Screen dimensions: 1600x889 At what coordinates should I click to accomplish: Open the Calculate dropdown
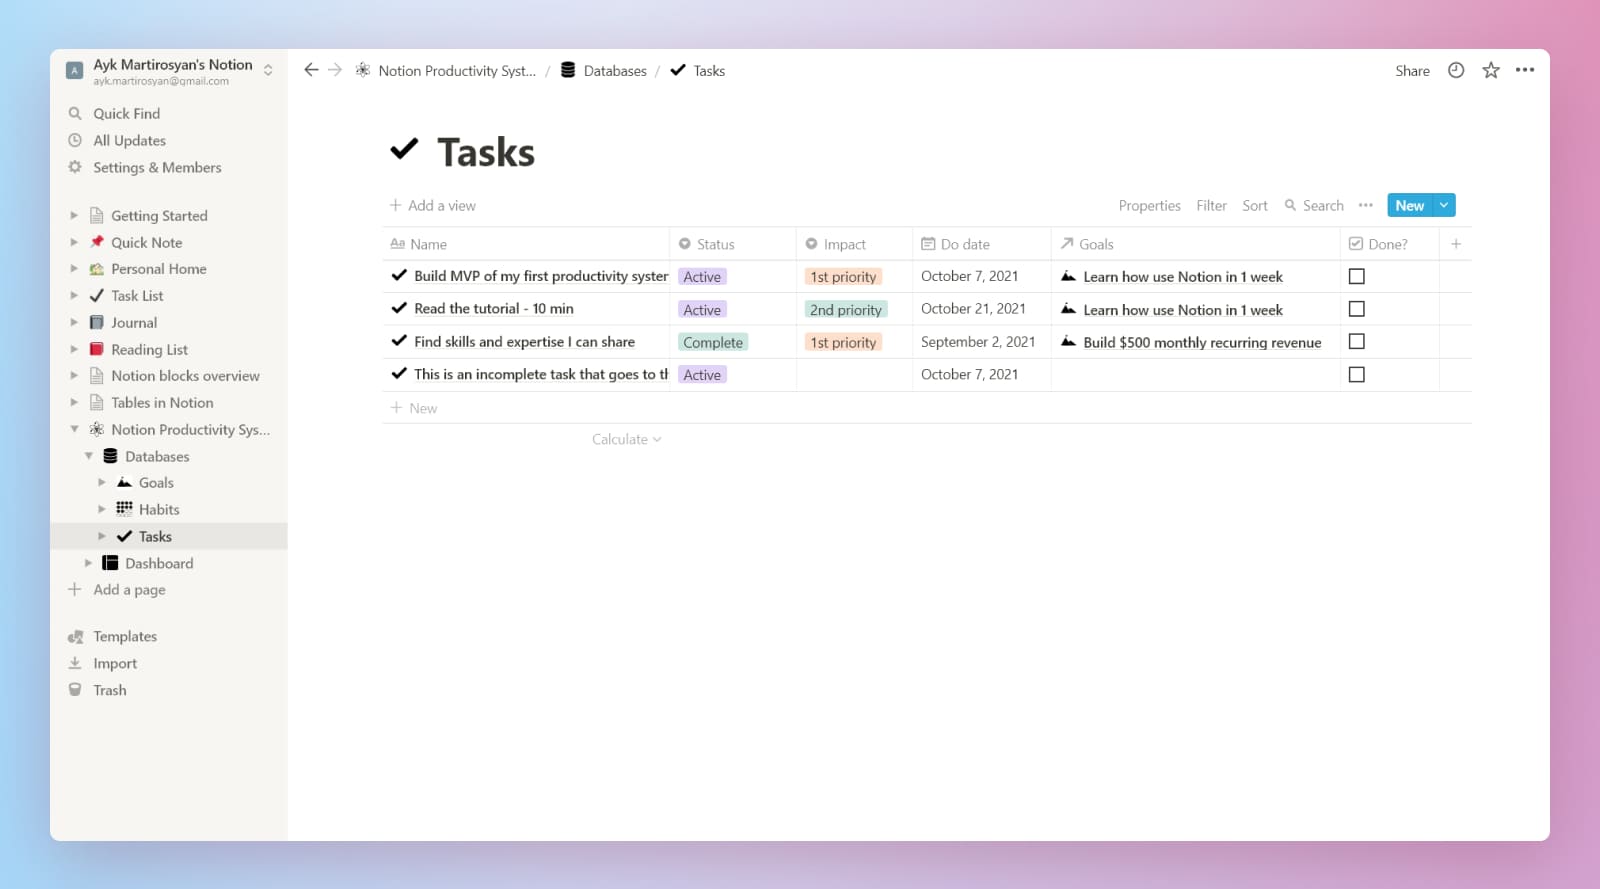[626, 439]
